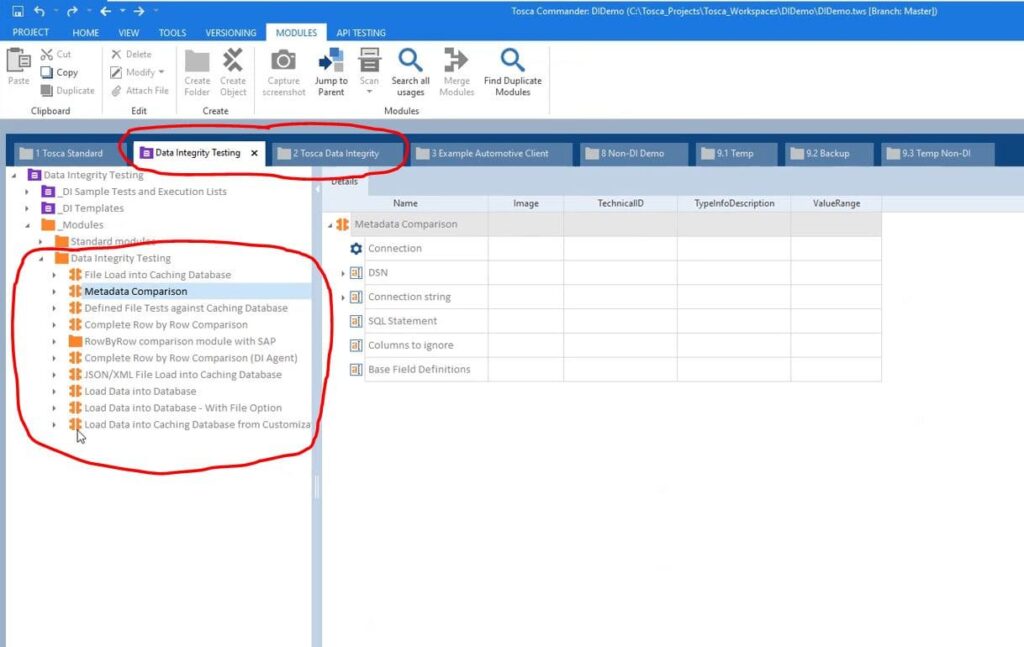Expand _DI Sample Tests and Execution Lists
1024x647 pixels.
(27, 192)
